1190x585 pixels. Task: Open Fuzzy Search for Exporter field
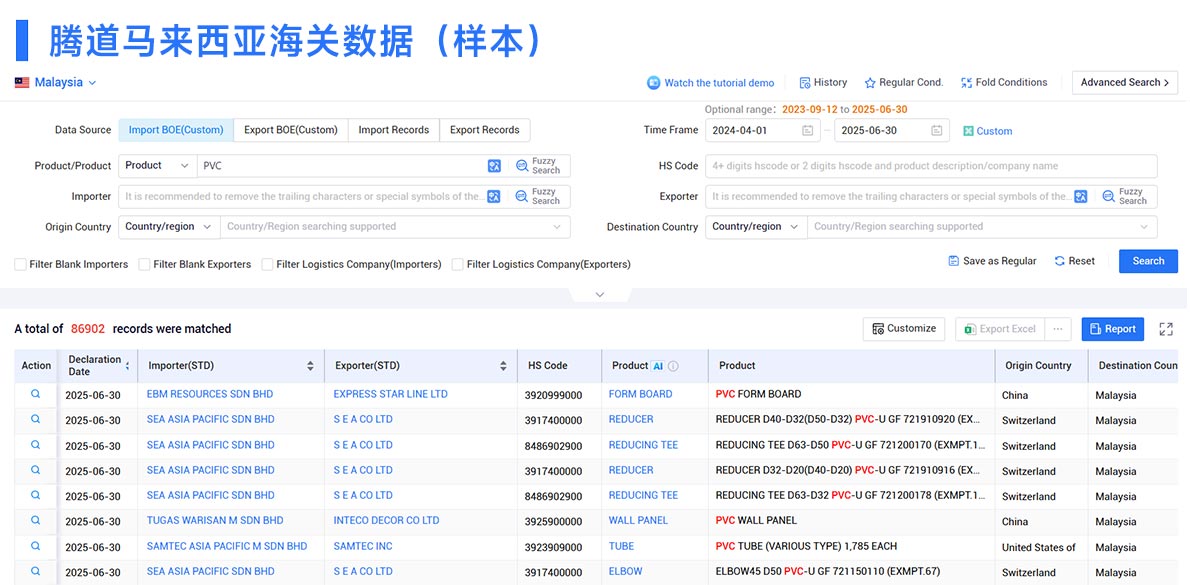tap(1125, 197)
